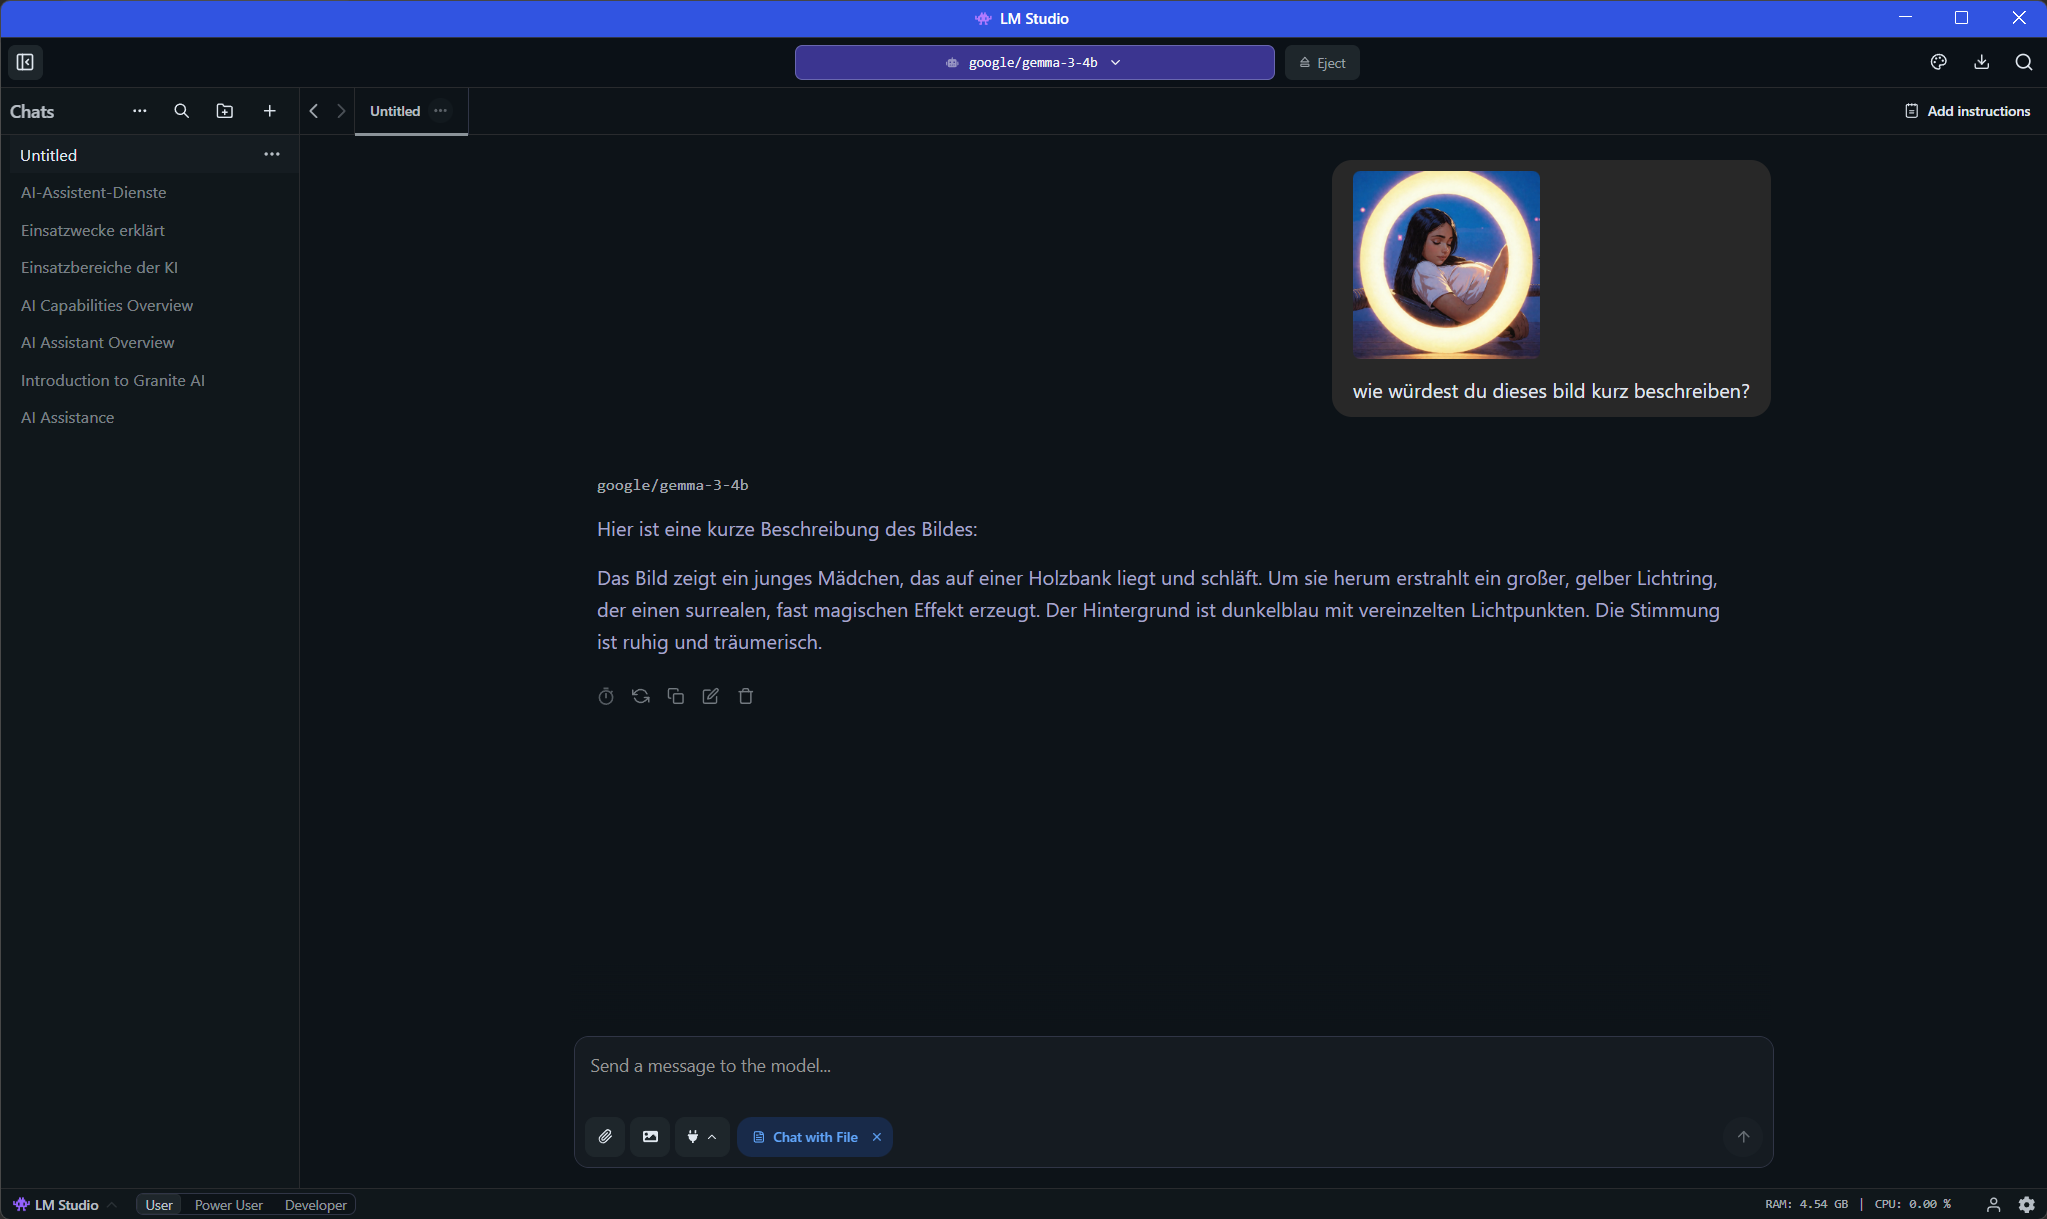The width and height of the screenshot is (2047, 1219).
Task: Open attach file paperclip button
Action: 605,1137
